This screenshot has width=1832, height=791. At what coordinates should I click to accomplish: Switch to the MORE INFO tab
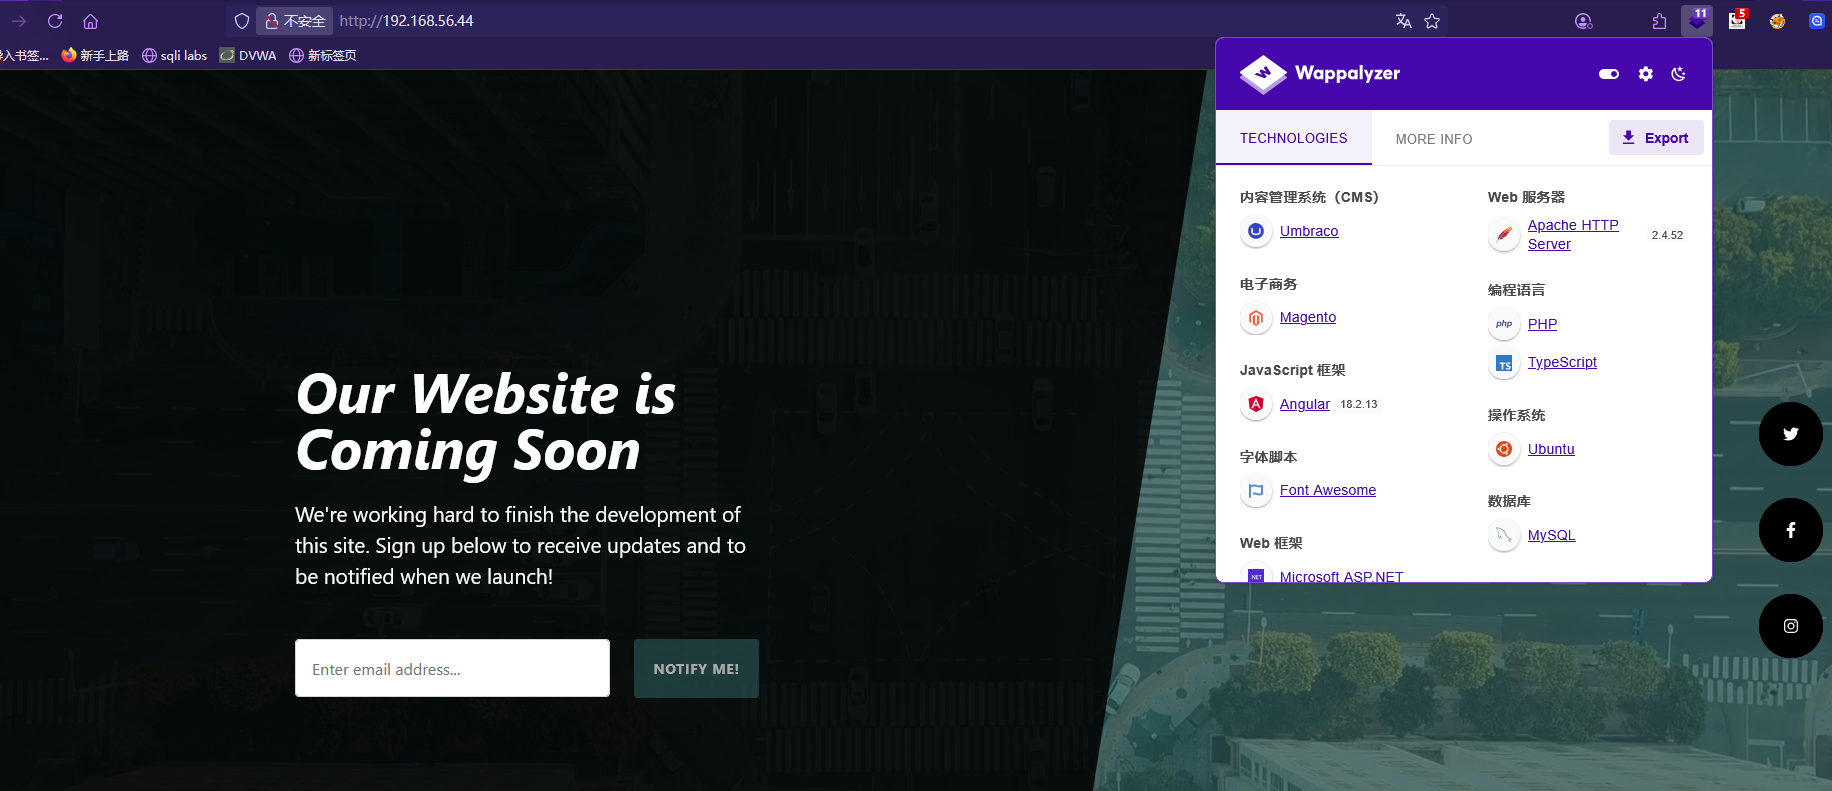click(1433, 139)
